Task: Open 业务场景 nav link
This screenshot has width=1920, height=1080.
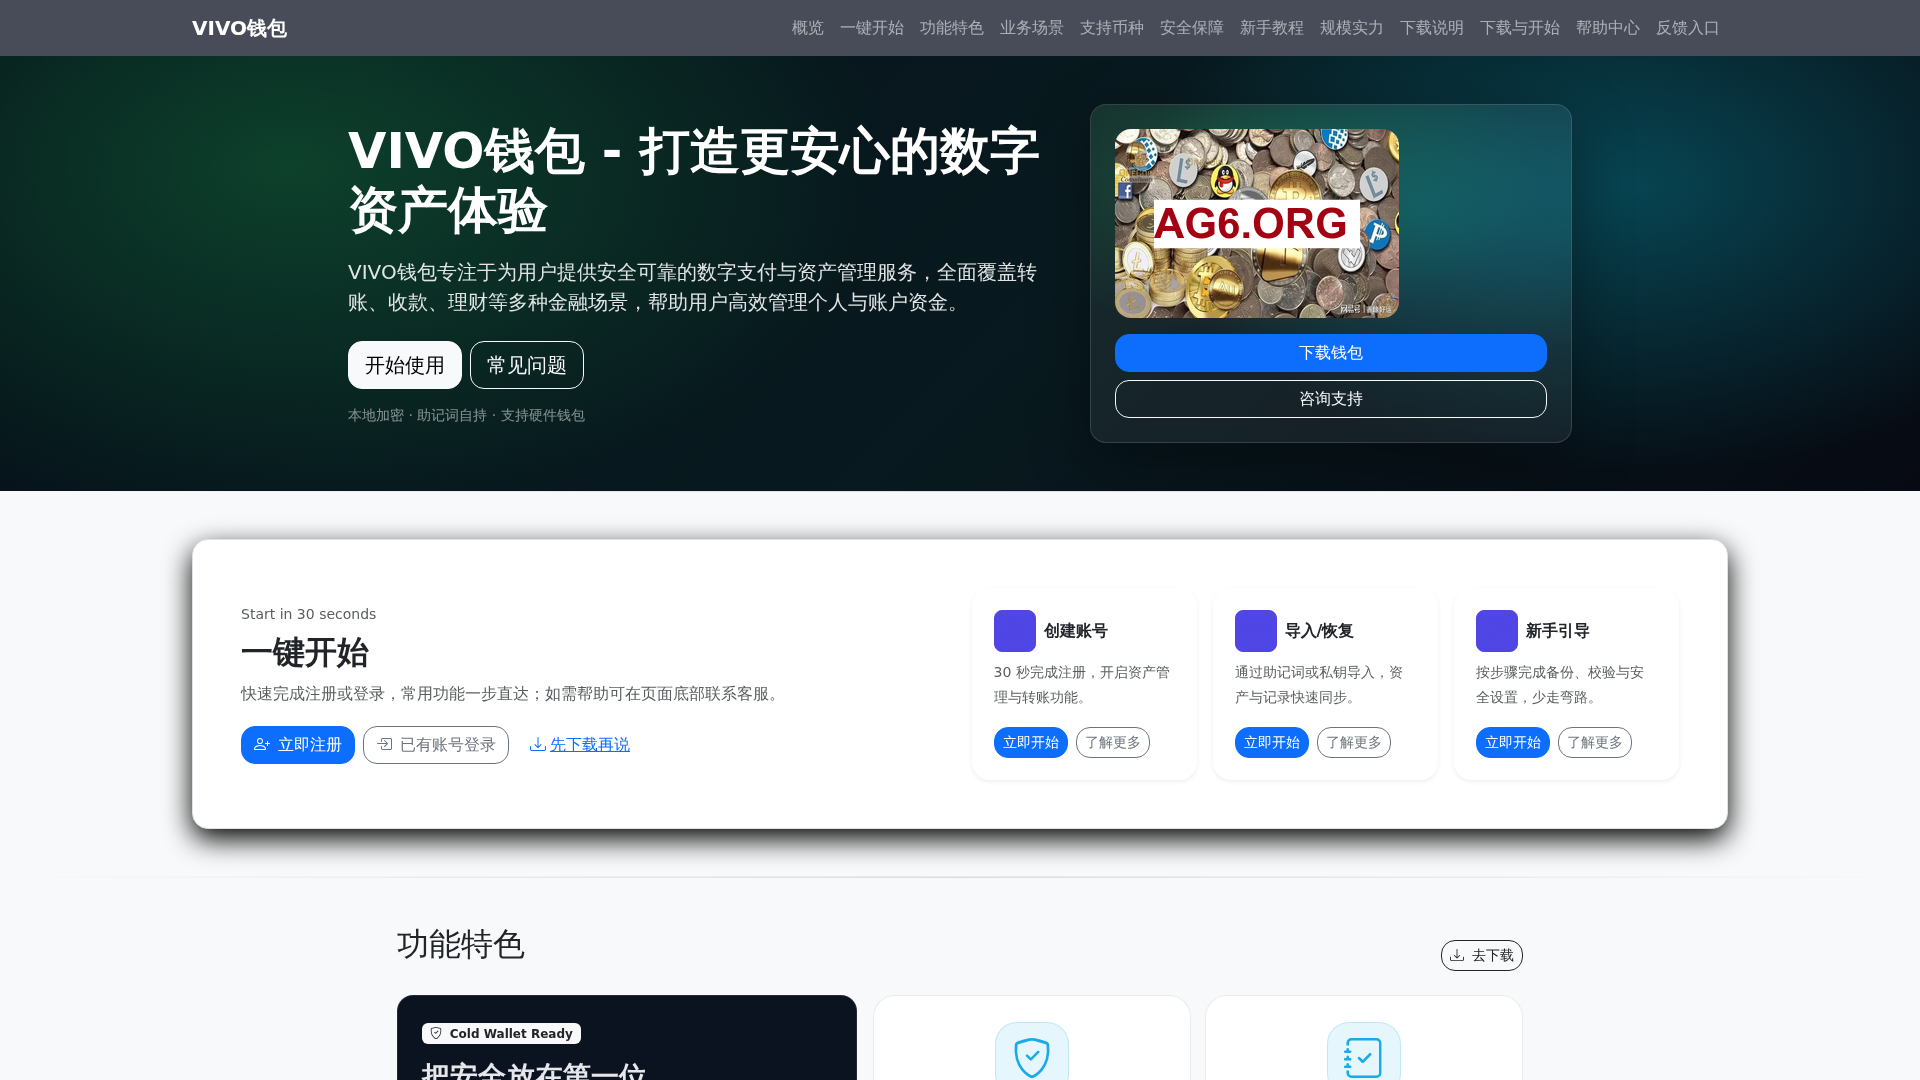Action: (1031, 28)
